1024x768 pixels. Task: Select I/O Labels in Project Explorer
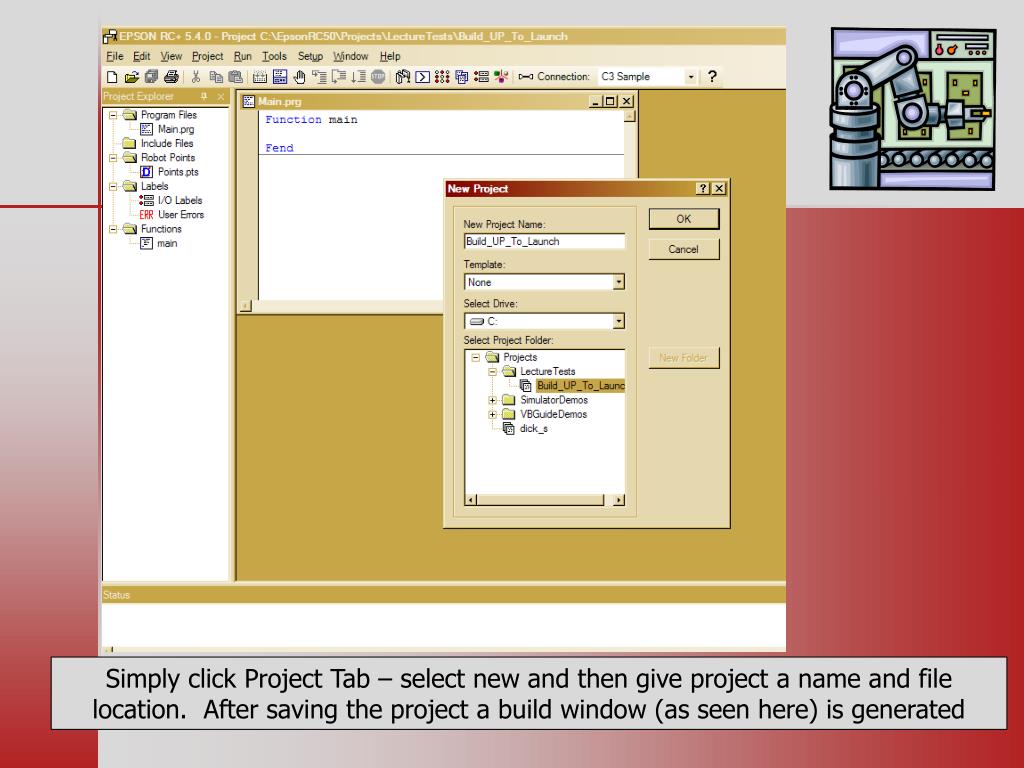(171, 200)
